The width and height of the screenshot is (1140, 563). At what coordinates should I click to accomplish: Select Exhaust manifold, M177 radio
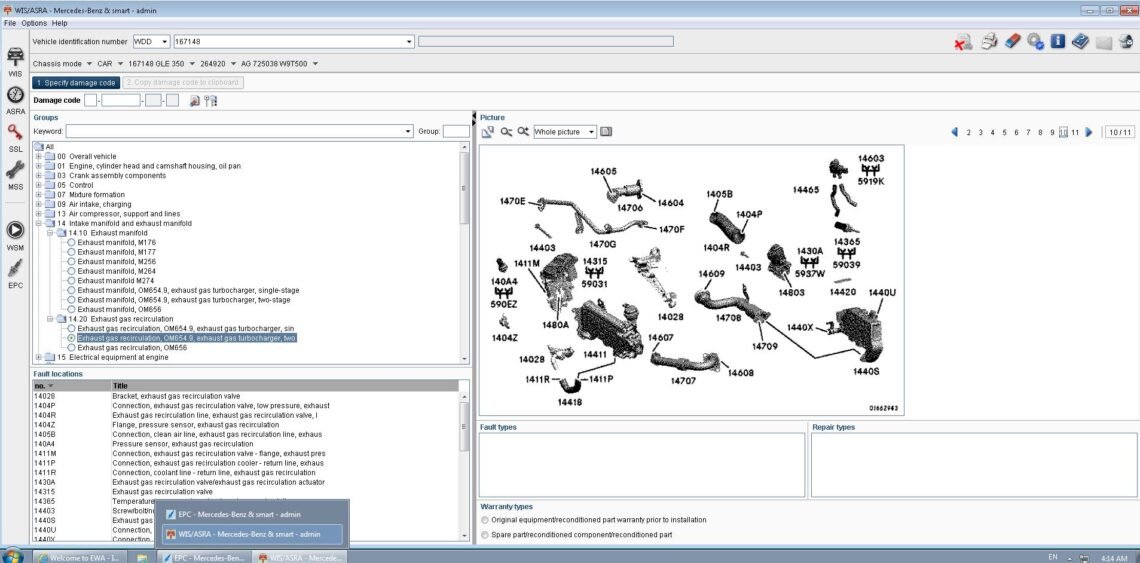(71, 252)
